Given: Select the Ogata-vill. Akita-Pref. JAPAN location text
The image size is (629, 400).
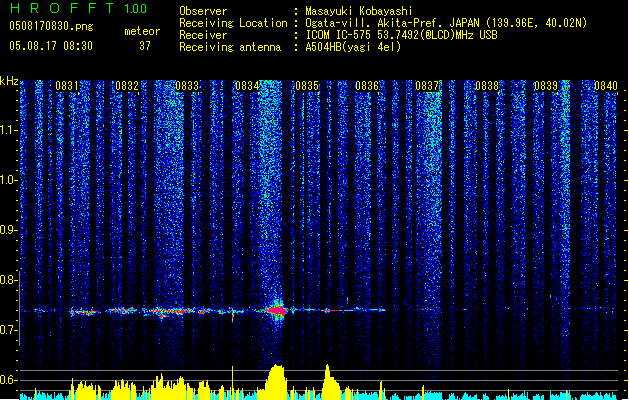Looking at the screenshot, I should pyautogui.click(x=446, y=23).
